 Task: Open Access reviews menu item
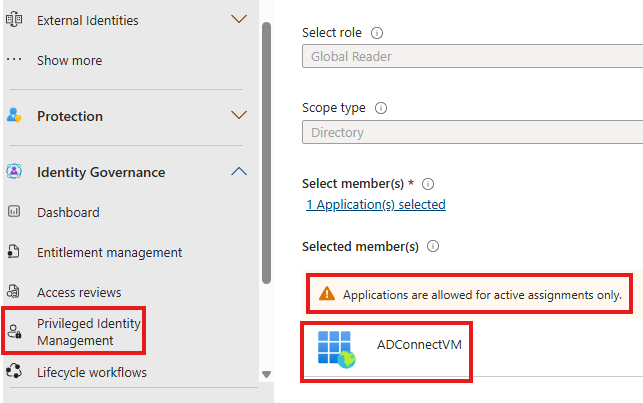pyautogui.click(x=79, y=292)
